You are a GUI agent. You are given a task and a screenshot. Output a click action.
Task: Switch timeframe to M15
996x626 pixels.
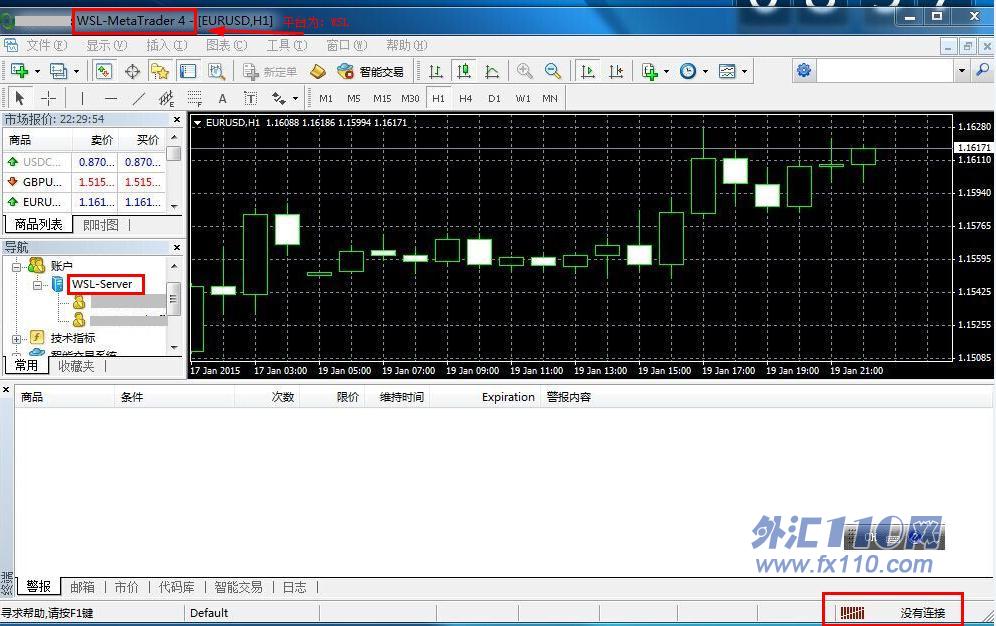(x=382, y=98)
